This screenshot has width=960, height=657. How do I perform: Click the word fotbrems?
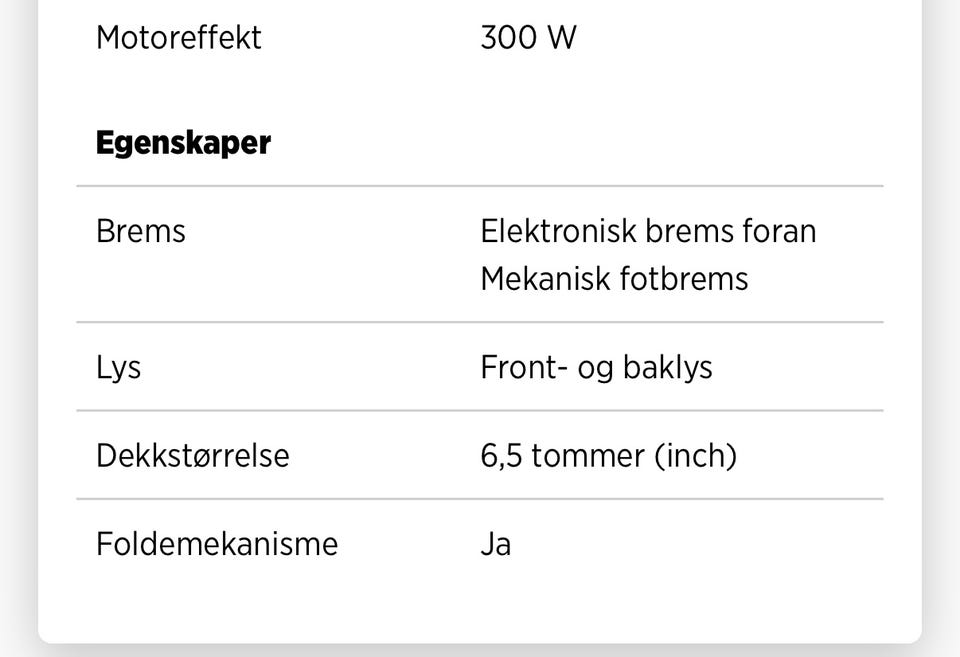point(684,279)
